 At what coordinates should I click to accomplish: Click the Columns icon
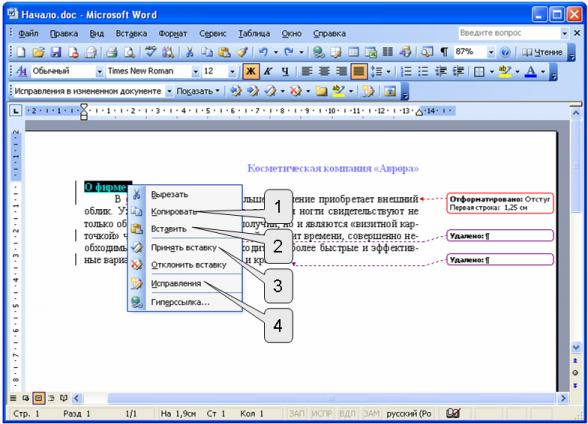(387, 52)
